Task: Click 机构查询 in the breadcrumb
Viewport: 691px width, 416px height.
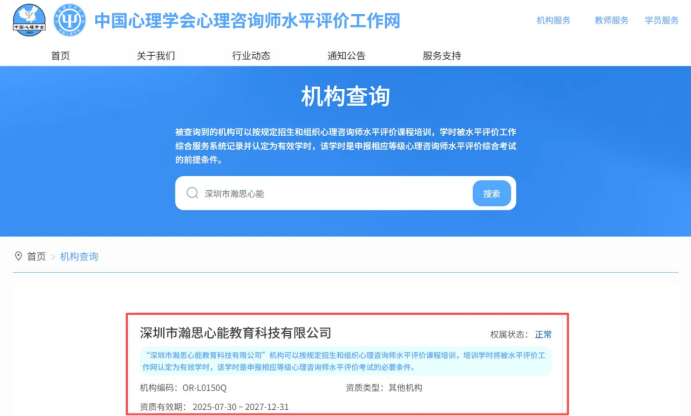Action: (x=79, y=256)
